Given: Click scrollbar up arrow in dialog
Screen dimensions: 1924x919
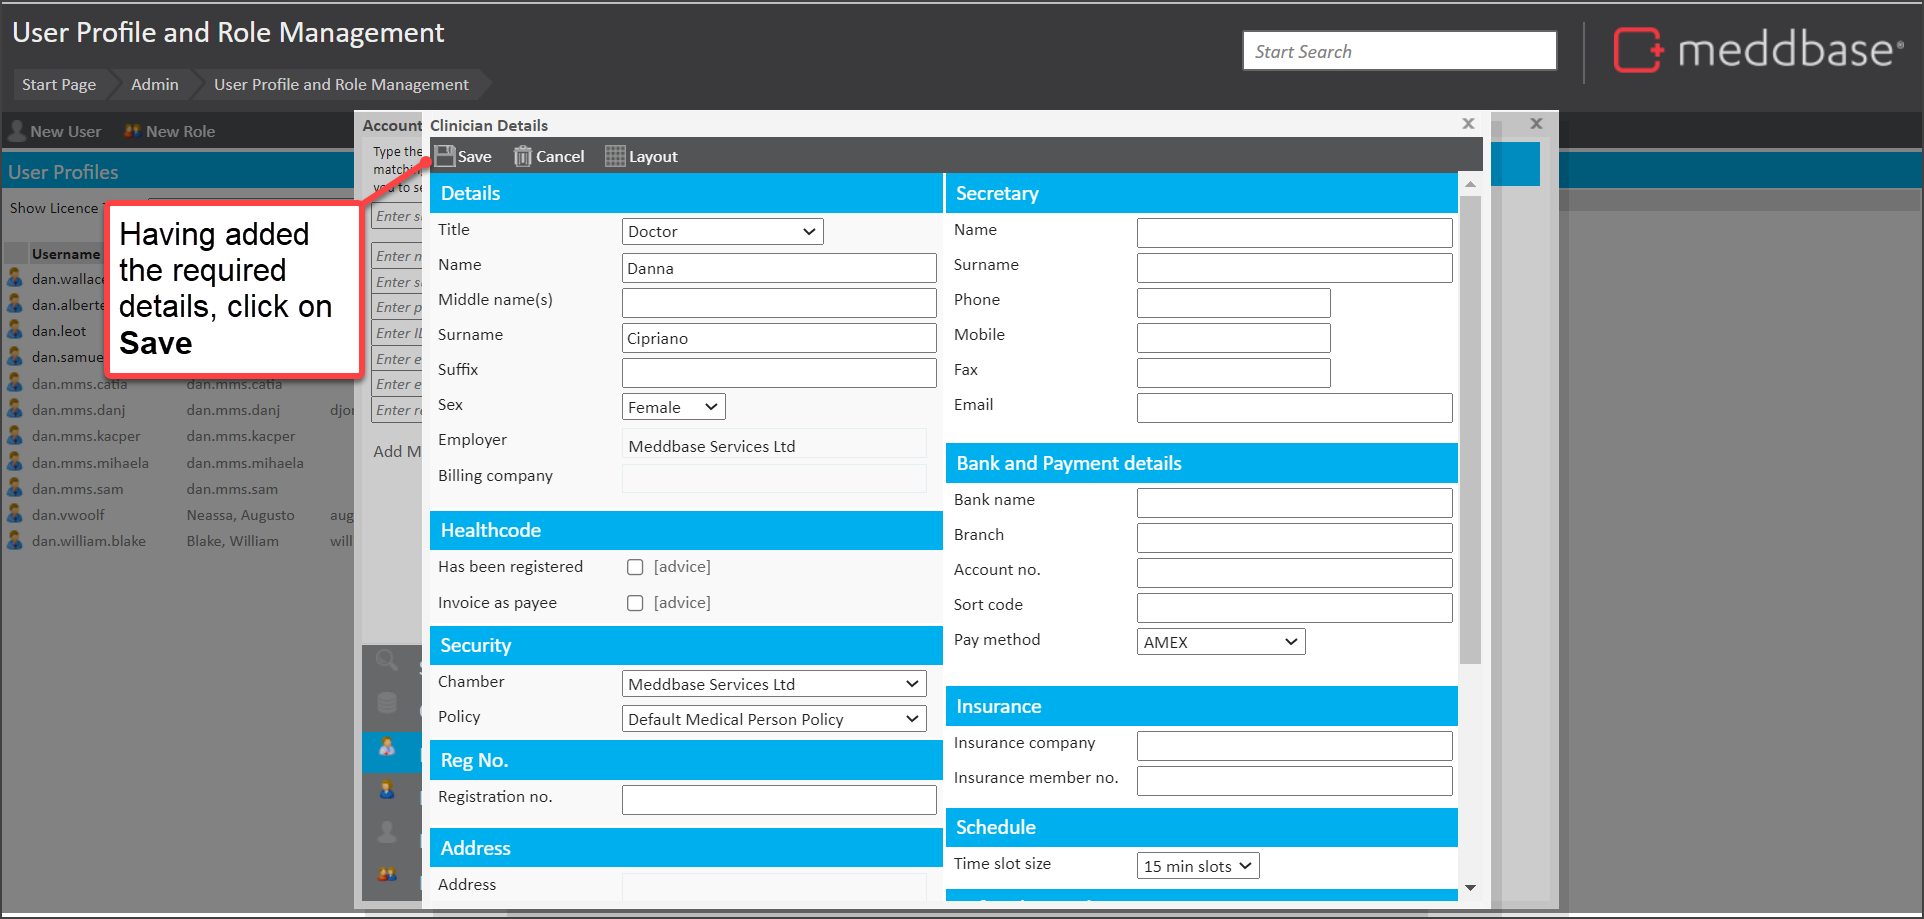Looking at the screenshot, I should [x=1470, y=185].
